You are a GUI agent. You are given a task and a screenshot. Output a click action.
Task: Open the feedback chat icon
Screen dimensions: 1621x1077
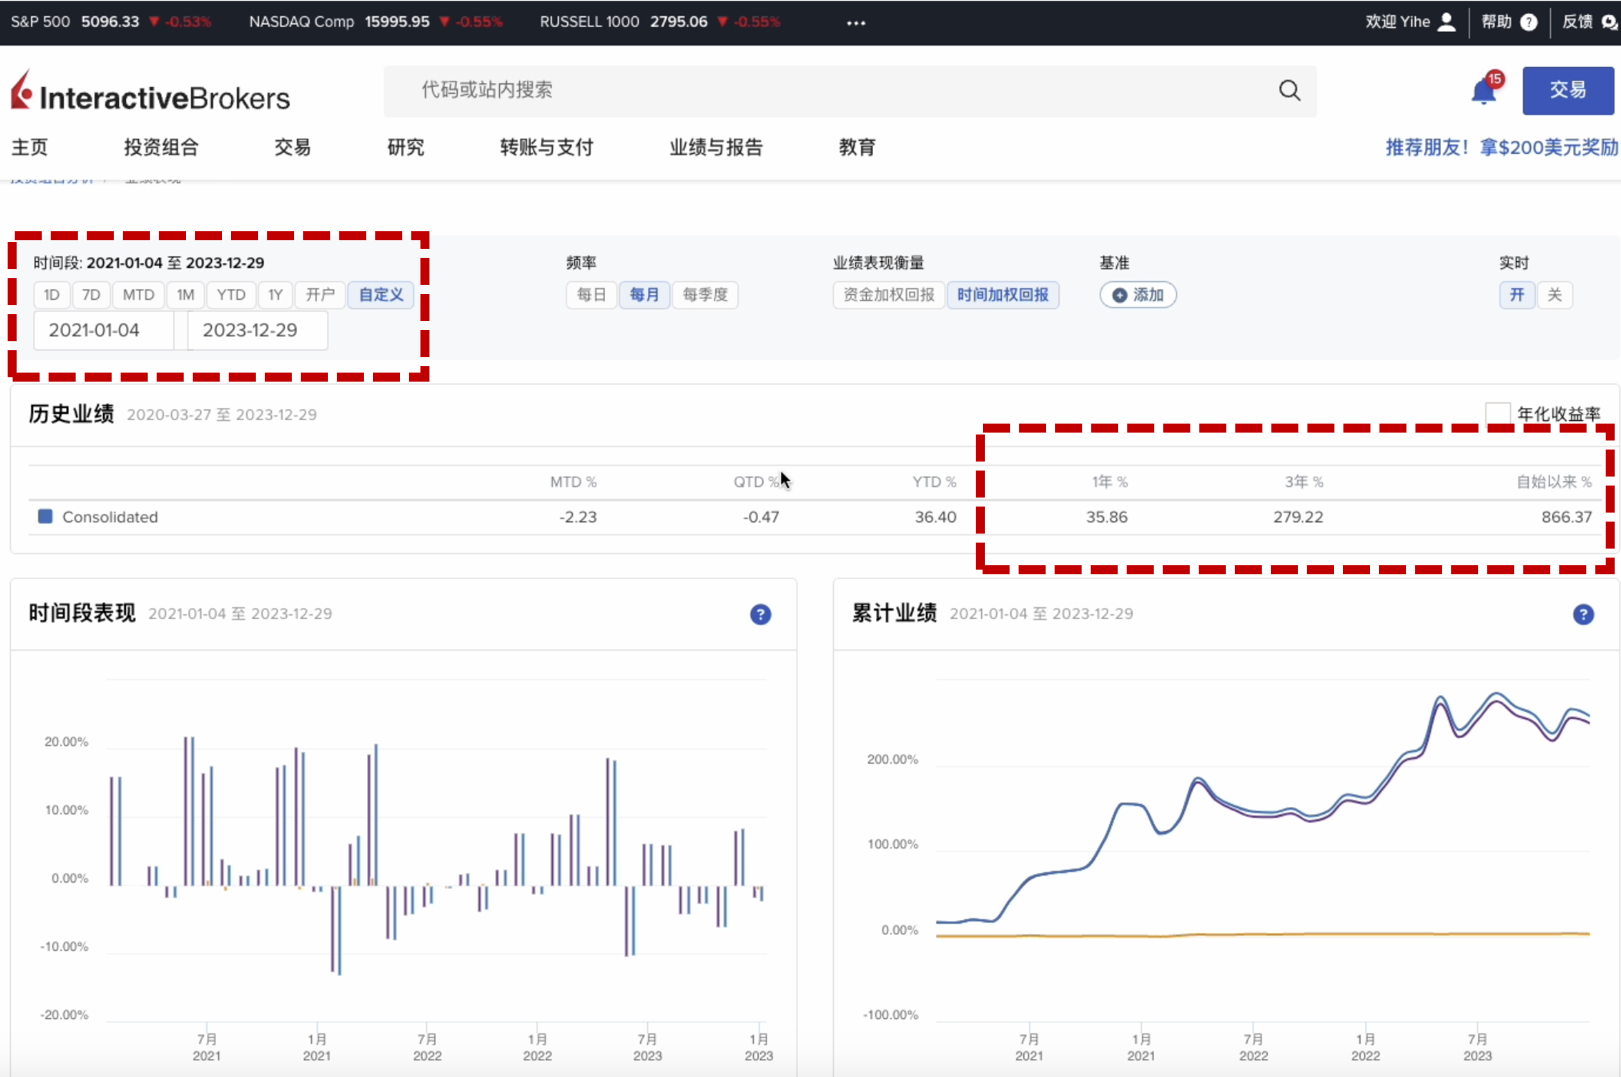1609,22
